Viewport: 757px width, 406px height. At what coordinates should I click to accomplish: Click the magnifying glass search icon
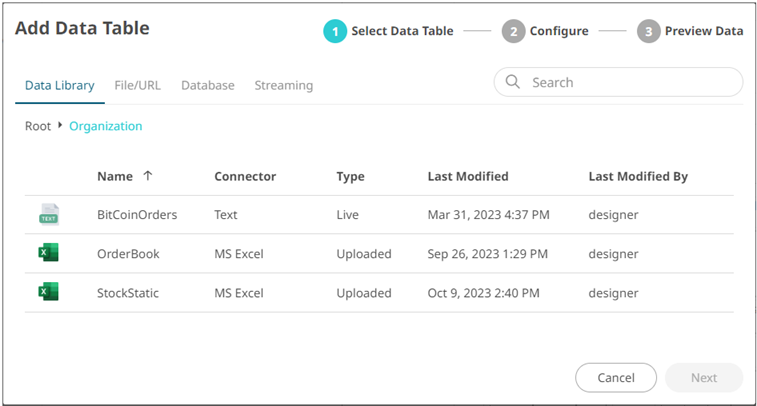(x=513, y=83)
